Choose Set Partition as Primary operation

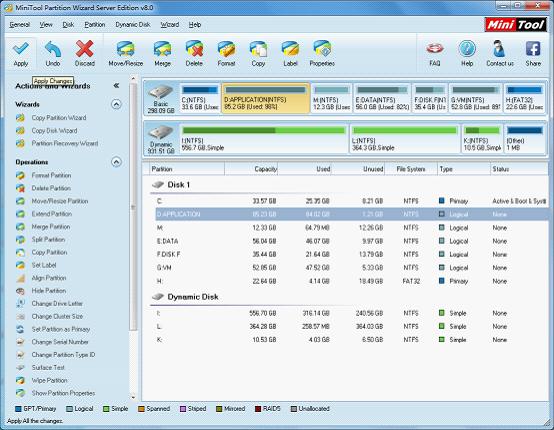61,329
